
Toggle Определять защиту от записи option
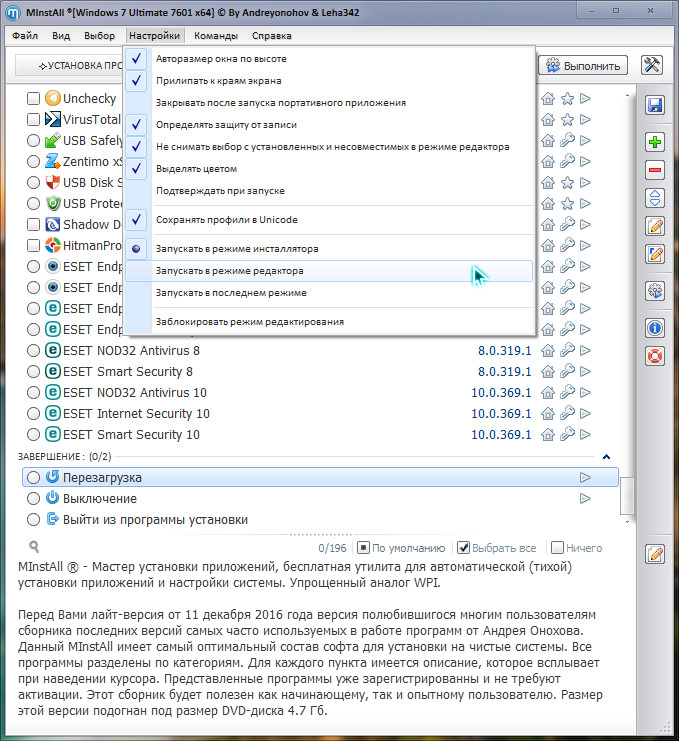click(329, 125)
